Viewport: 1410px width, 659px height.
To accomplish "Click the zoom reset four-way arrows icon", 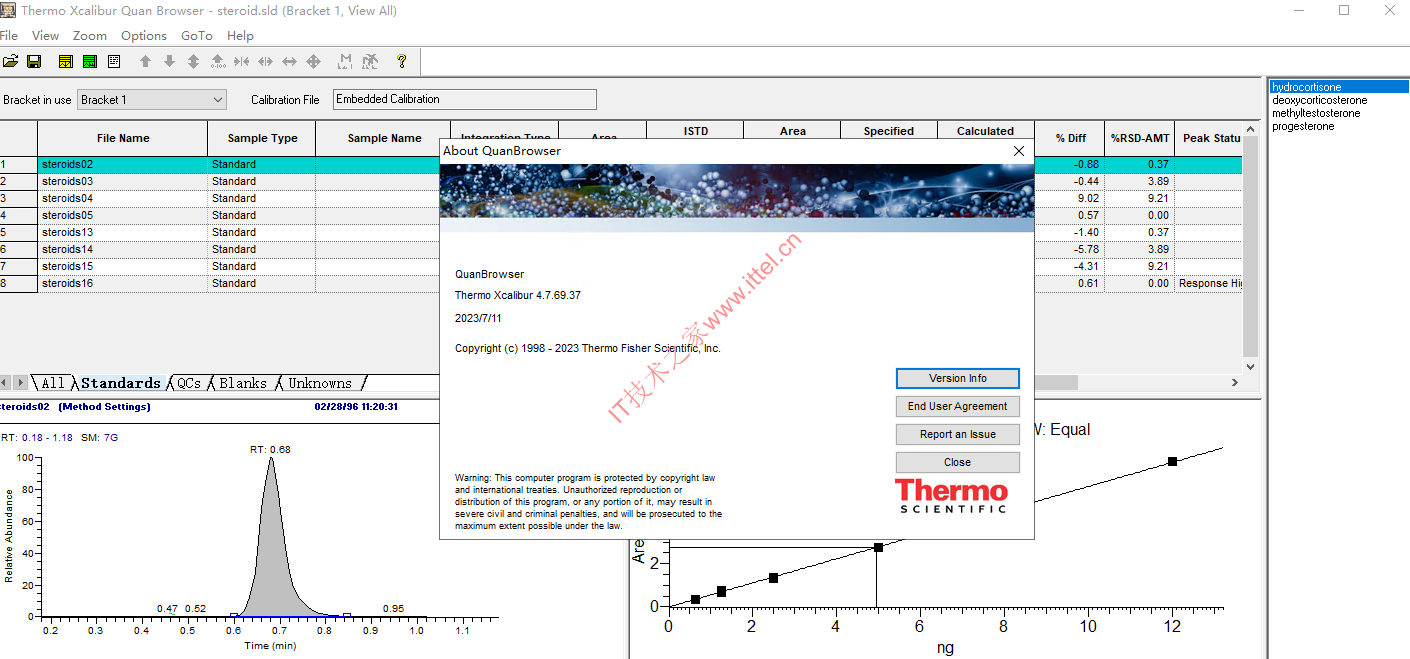I will (313, 62).
